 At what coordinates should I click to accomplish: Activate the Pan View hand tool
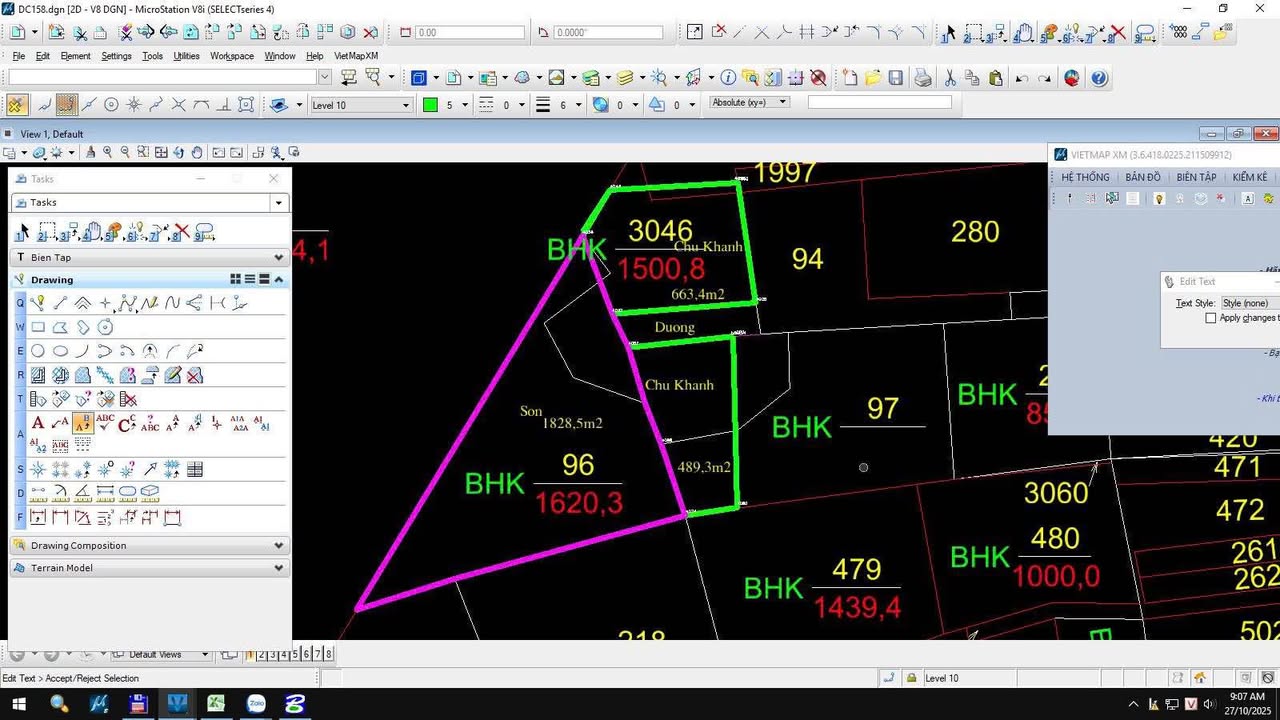point(197,153)
